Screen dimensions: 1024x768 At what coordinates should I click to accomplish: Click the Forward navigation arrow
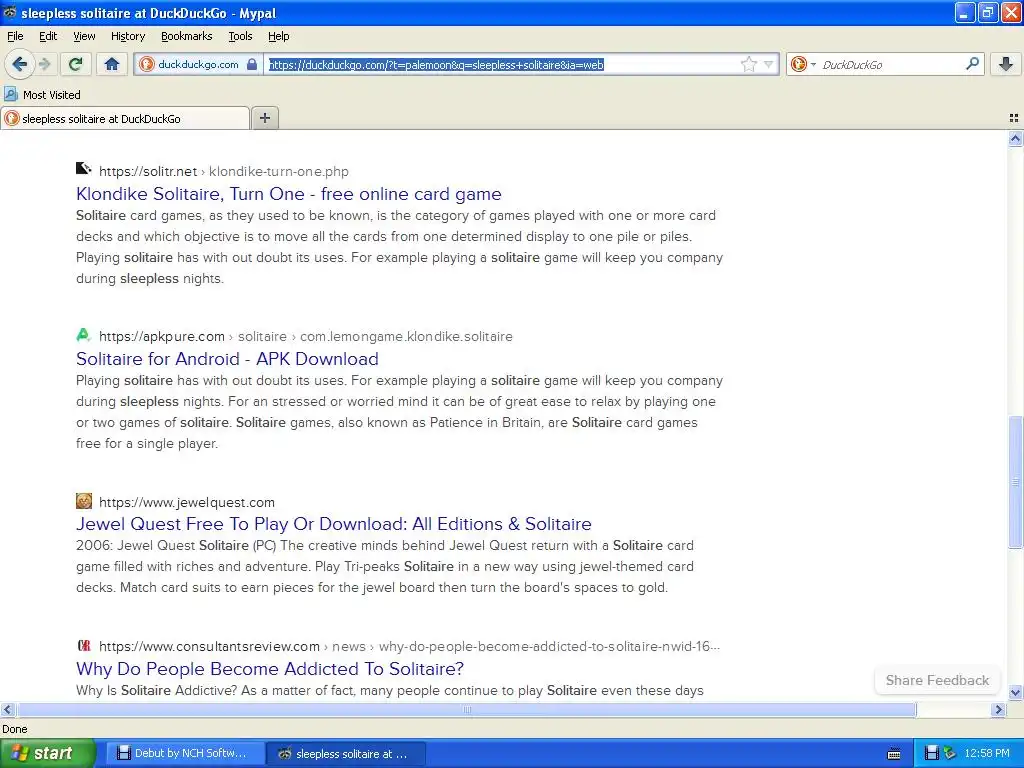[44, 64]
